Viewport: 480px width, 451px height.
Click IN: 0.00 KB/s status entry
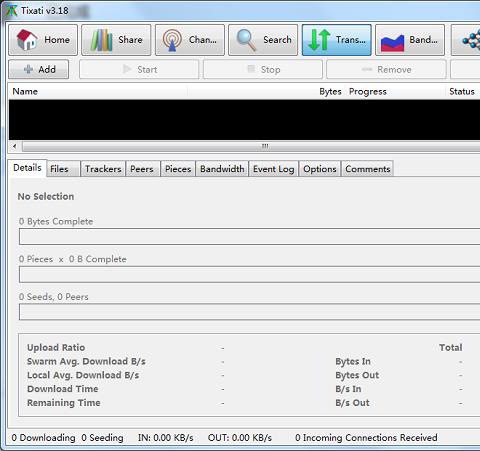[x=166, y=437]
